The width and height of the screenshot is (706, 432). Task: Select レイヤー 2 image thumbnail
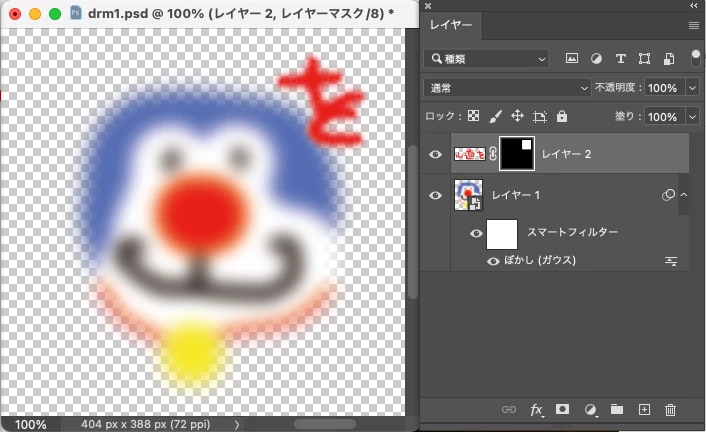click(470, 154)
